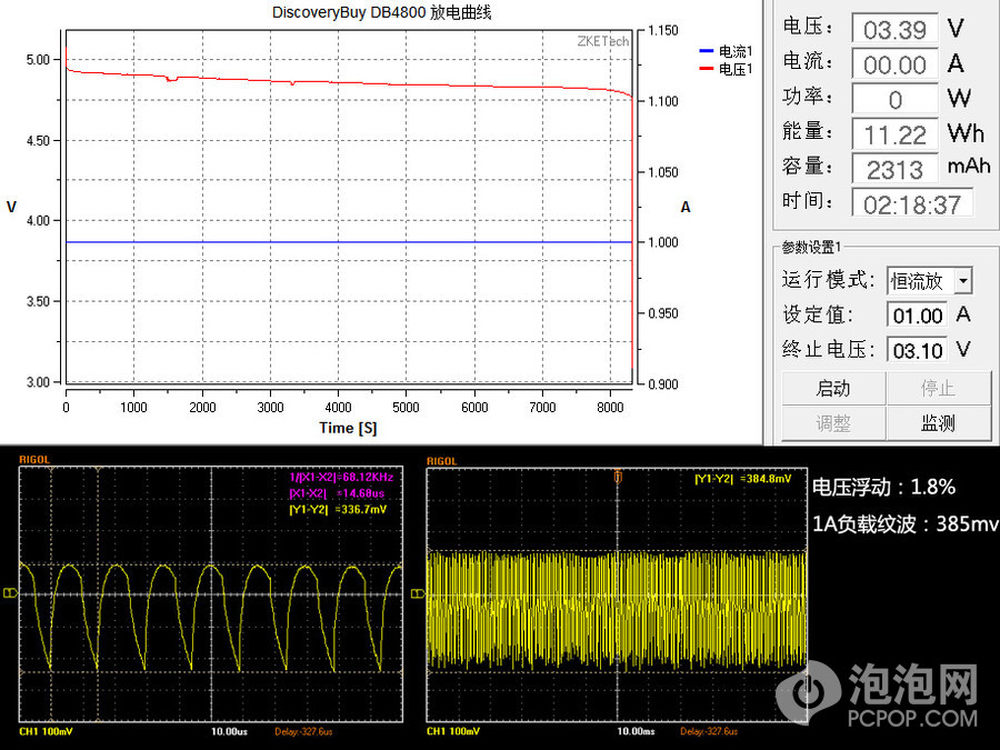Image resolution: width=1000 pixels, height=750 pixels.
Task: Click the 设定值 input field showing 01.00
Action: pos(917,315)
